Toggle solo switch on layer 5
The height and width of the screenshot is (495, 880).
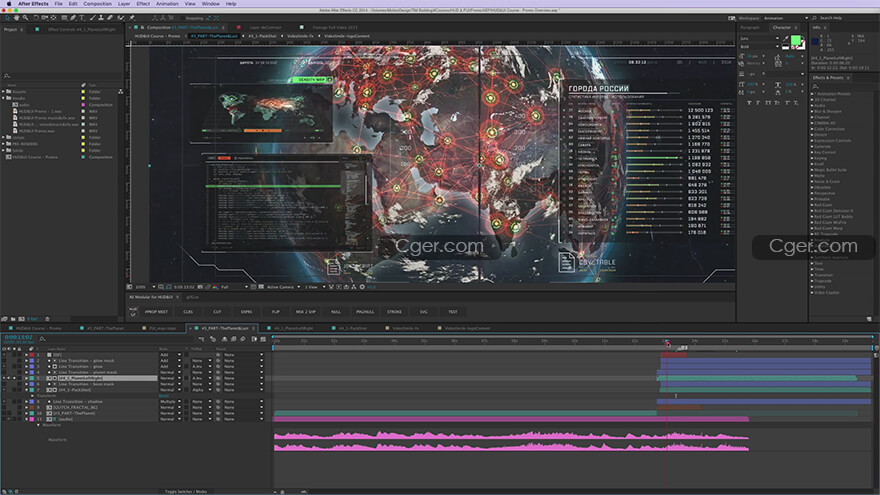(15, 378)
